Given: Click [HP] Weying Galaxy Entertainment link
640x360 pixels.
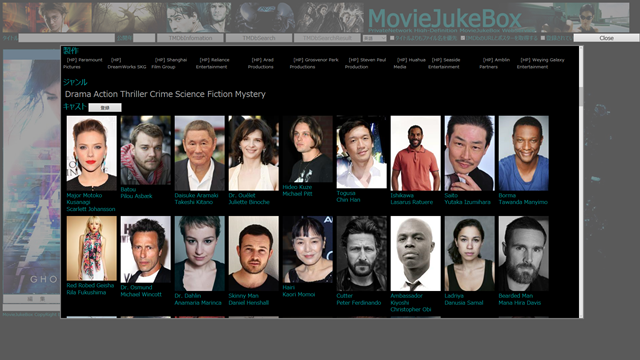Looking at the screenshot, I should (x=541, y=63).
